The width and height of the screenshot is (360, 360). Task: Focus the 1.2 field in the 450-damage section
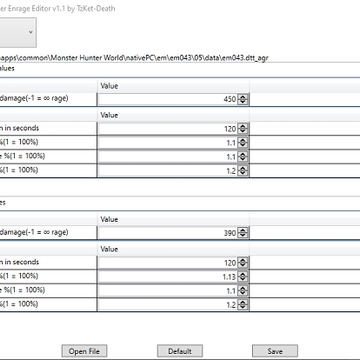167,171
